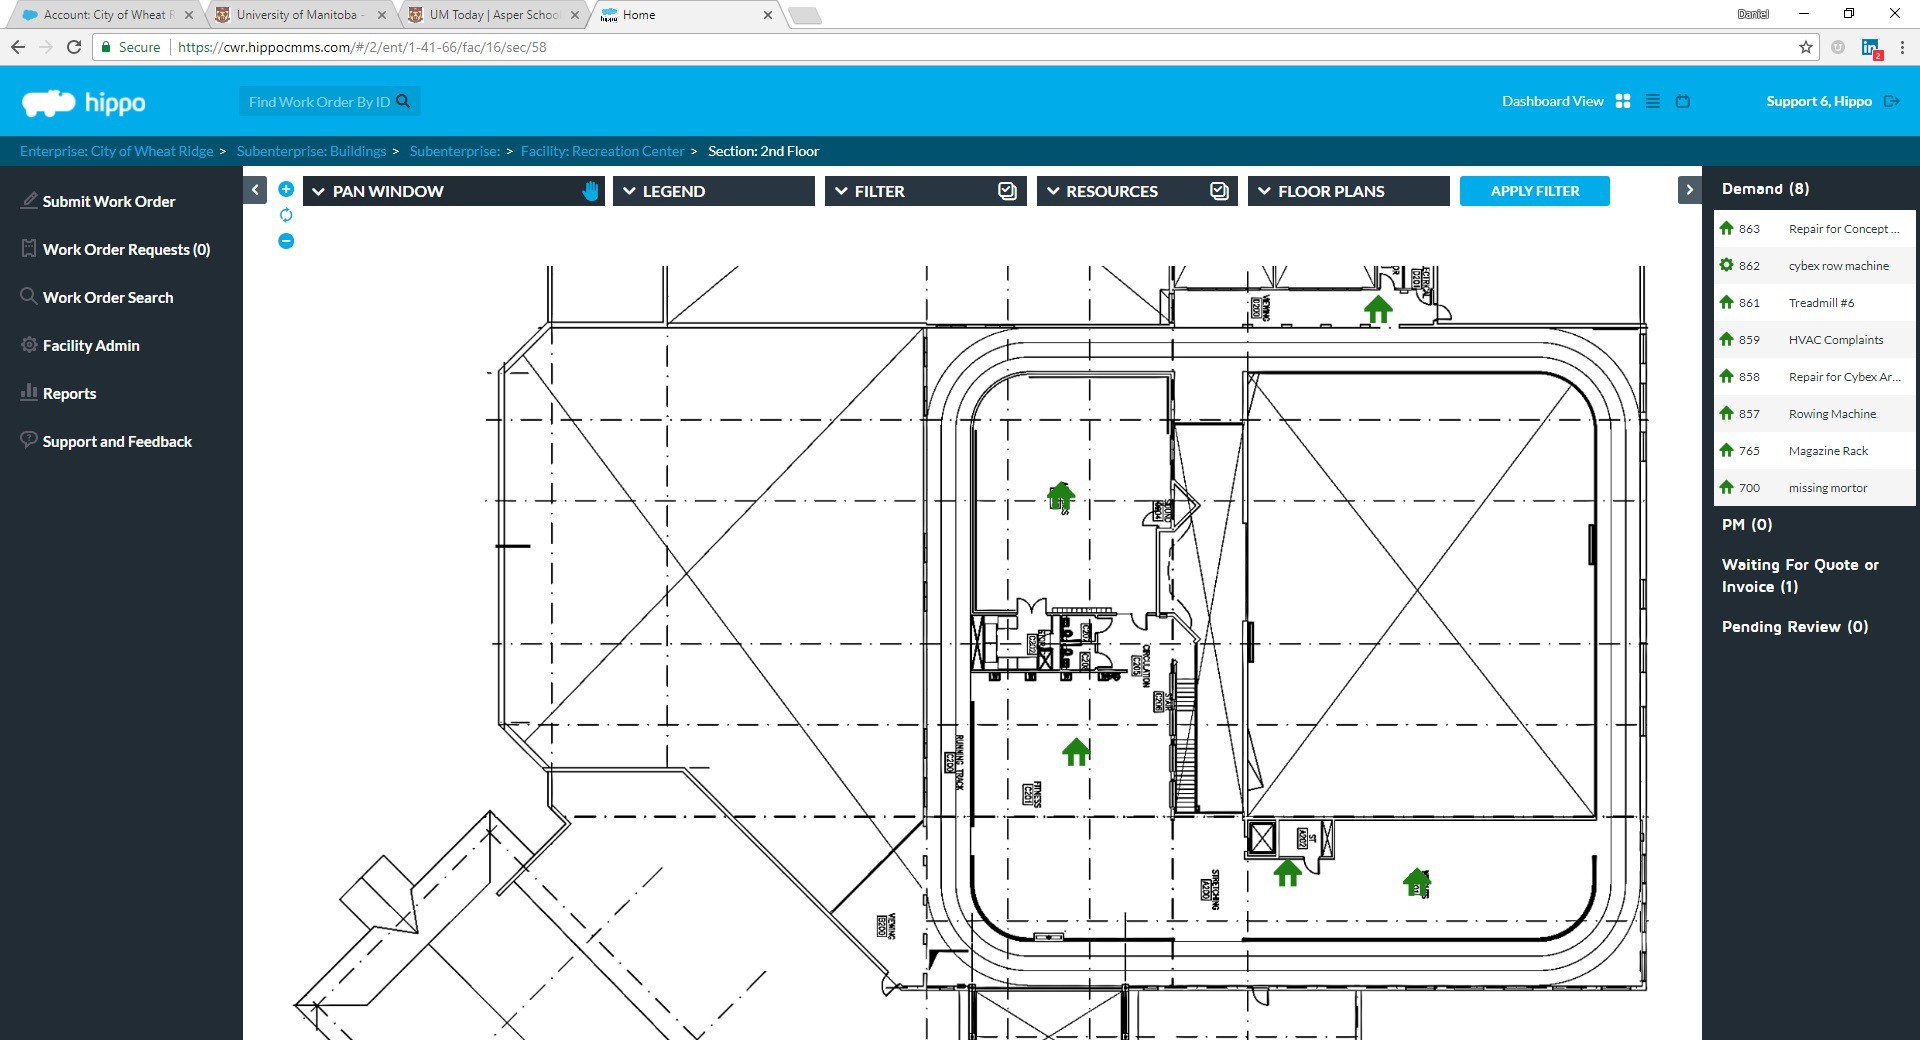Toggle the Filter select-all checkbox

tap(1007, 190)
